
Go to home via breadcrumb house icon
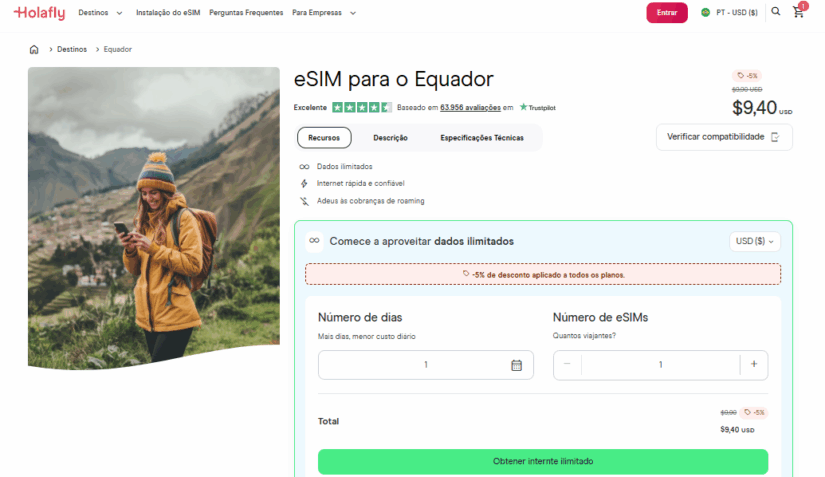(34, 49)
